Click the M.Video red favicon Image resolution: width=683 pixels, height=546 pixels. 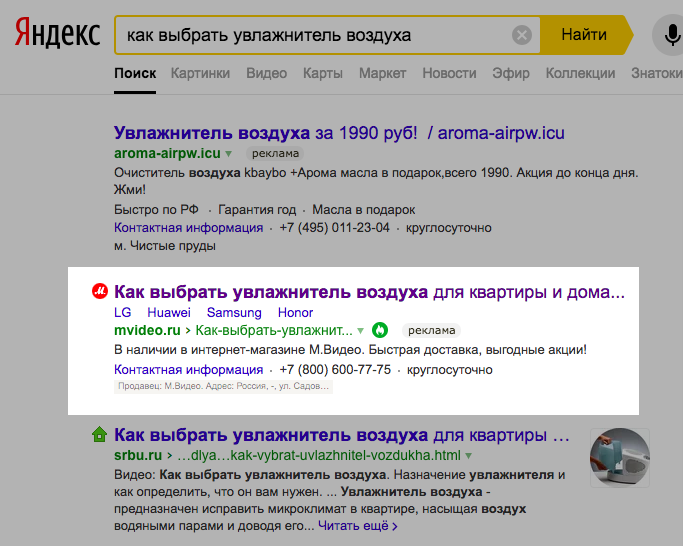100,291
